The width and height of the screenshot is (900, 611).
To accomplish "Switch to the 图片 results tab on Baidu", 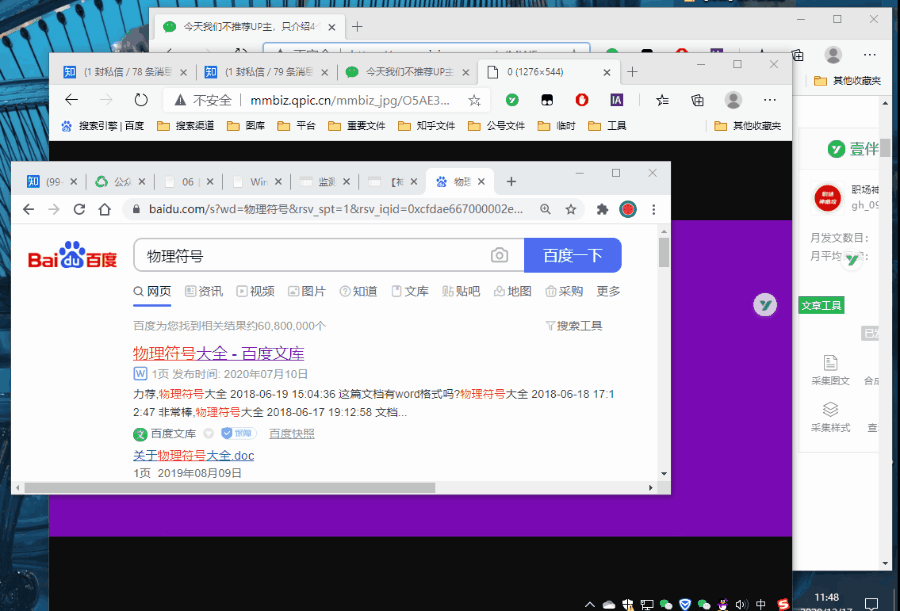I will [x=308, y=291].
